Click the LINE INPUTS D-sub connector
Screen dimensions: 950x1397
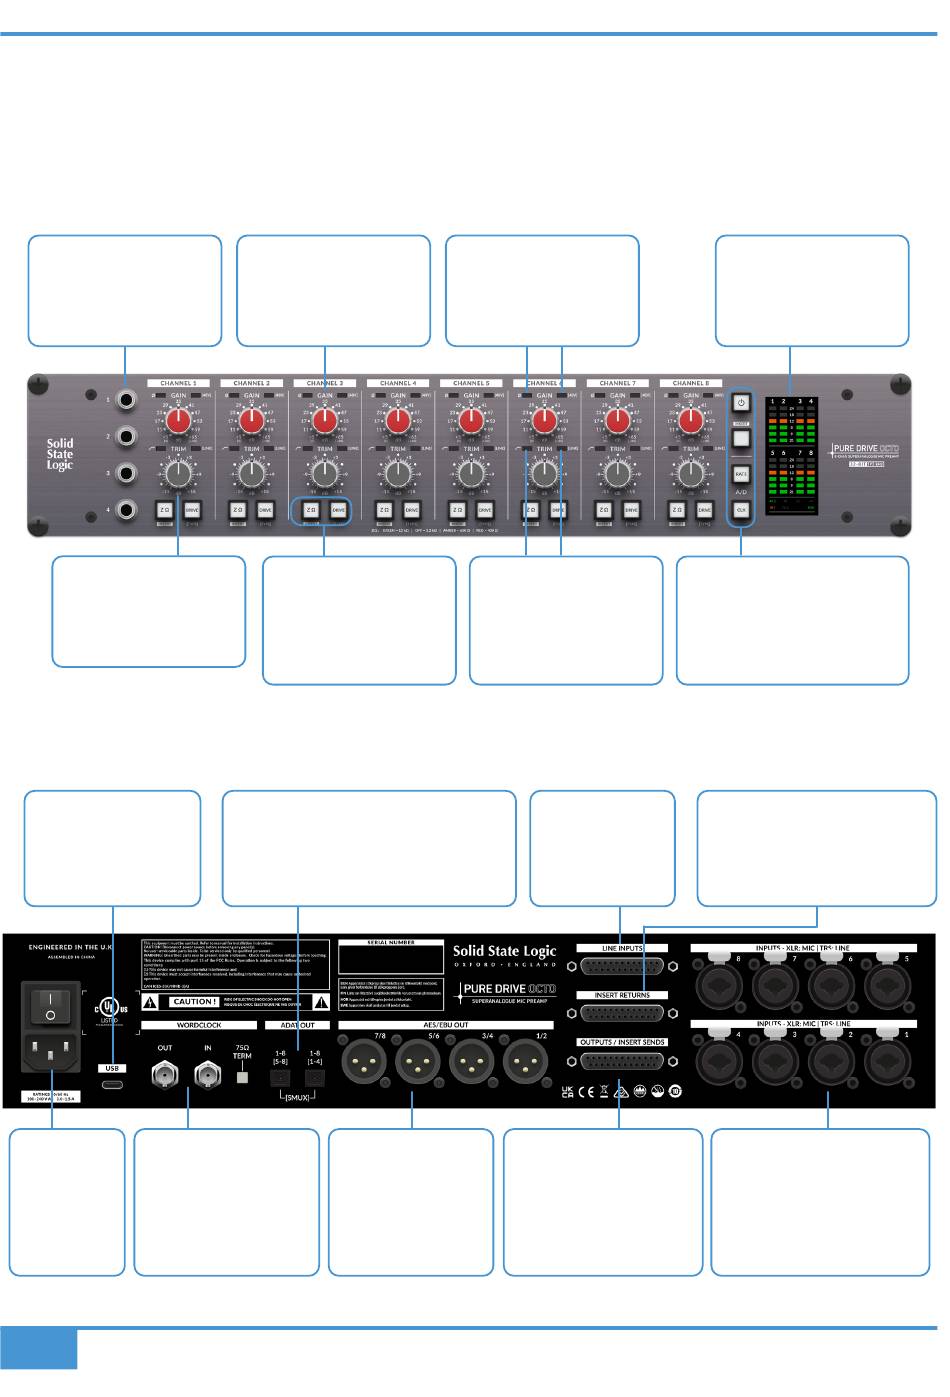click(620, 967)
